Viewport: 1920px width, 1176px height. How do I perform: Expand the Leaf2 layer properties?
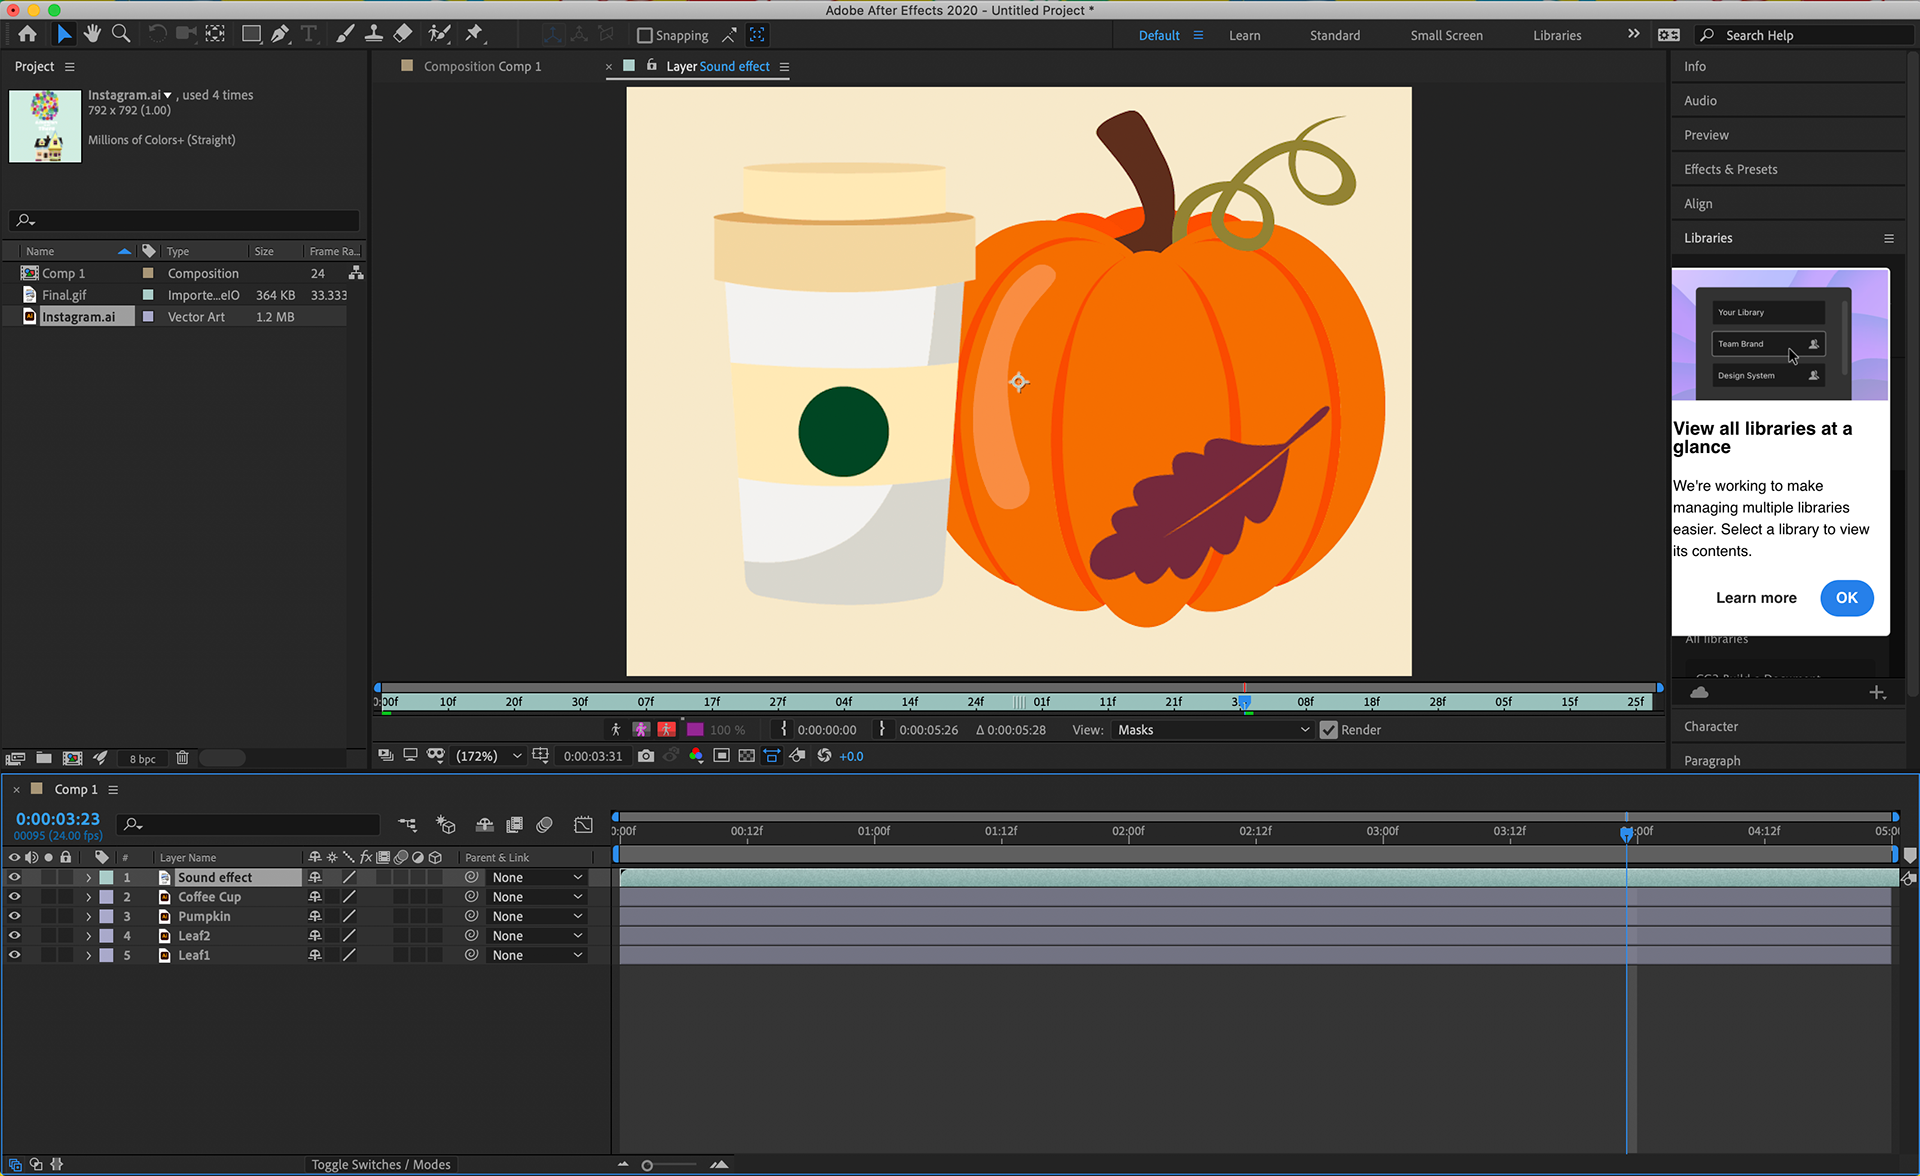[88, 936]
